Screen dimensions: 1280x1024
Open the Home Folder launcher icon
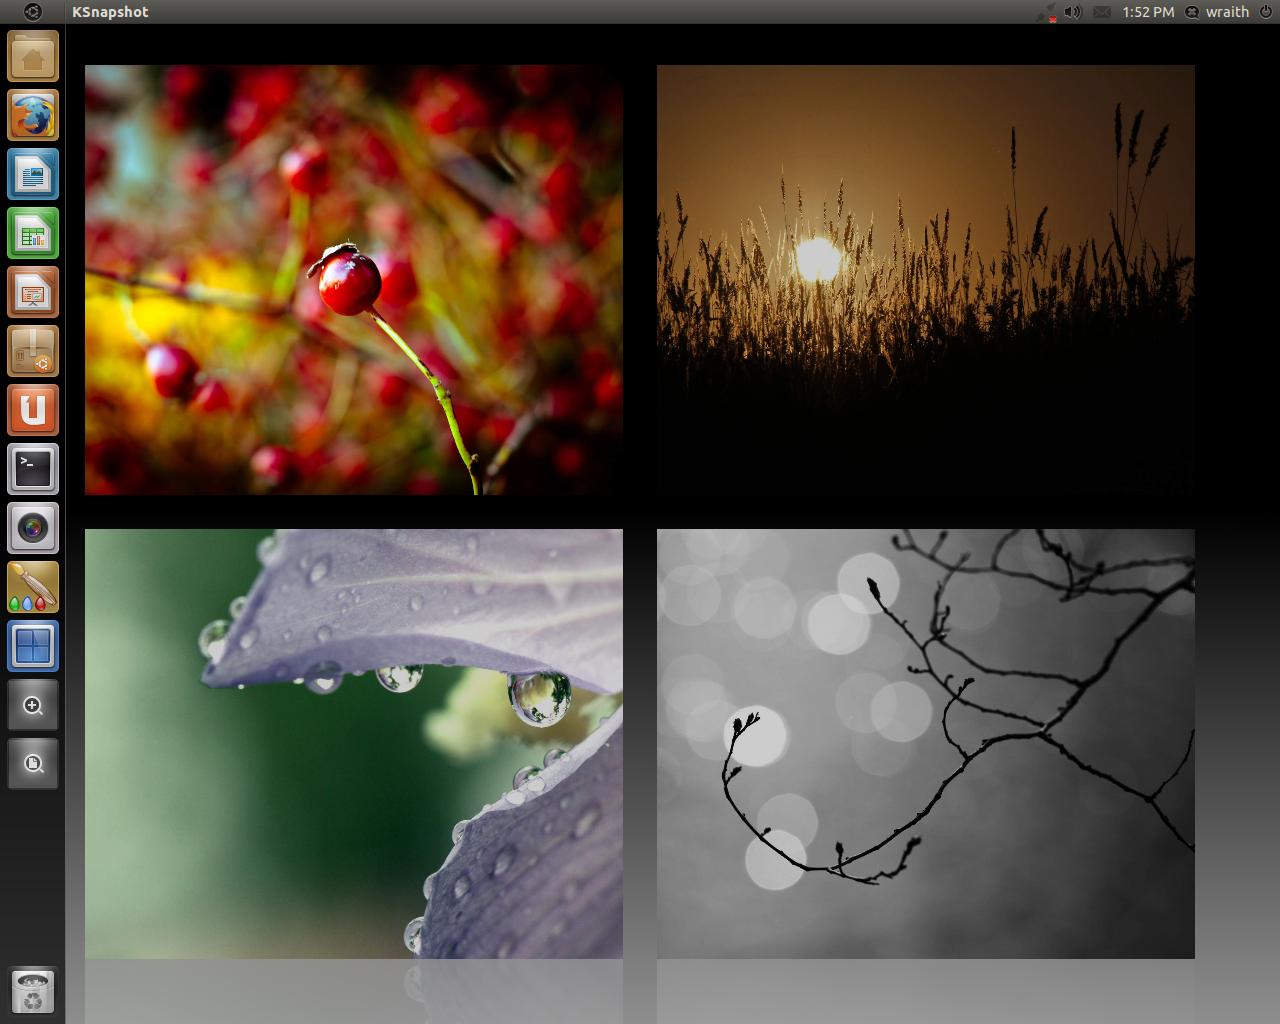[x=33, y=56]
